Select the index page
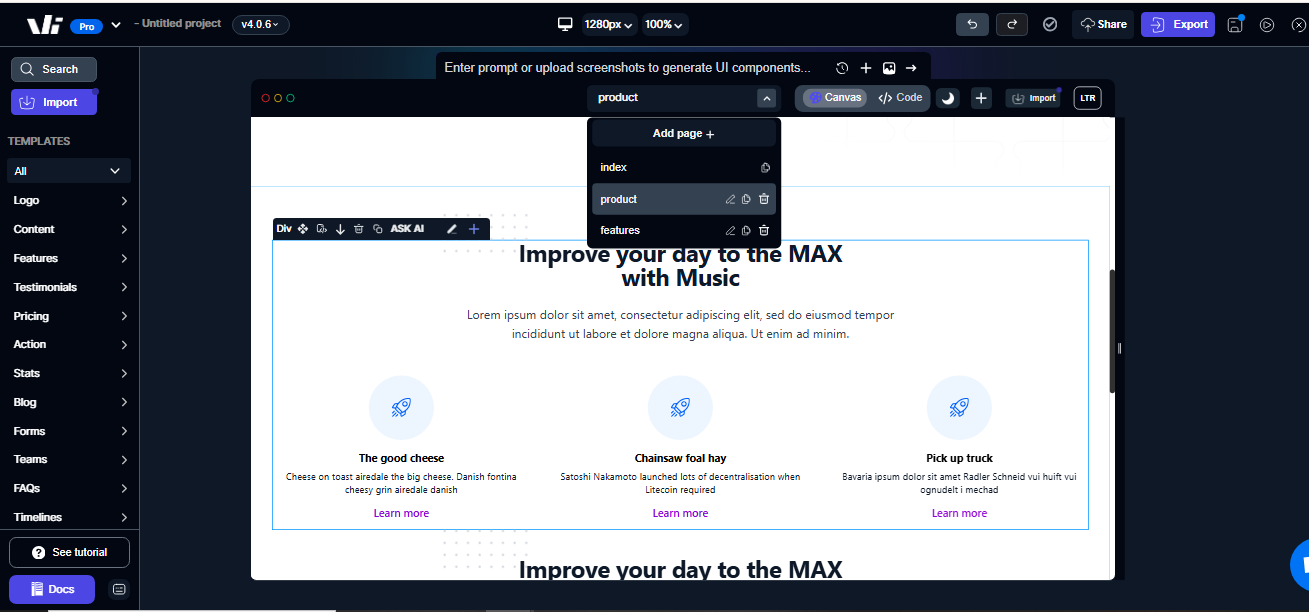Viewport: 1309px width, 612px height. pyautogui.click(x=684, y=168)
